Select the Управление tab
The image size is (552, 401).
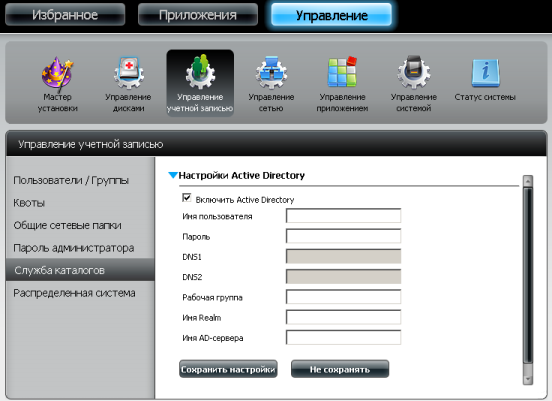(x=331, y=15)
